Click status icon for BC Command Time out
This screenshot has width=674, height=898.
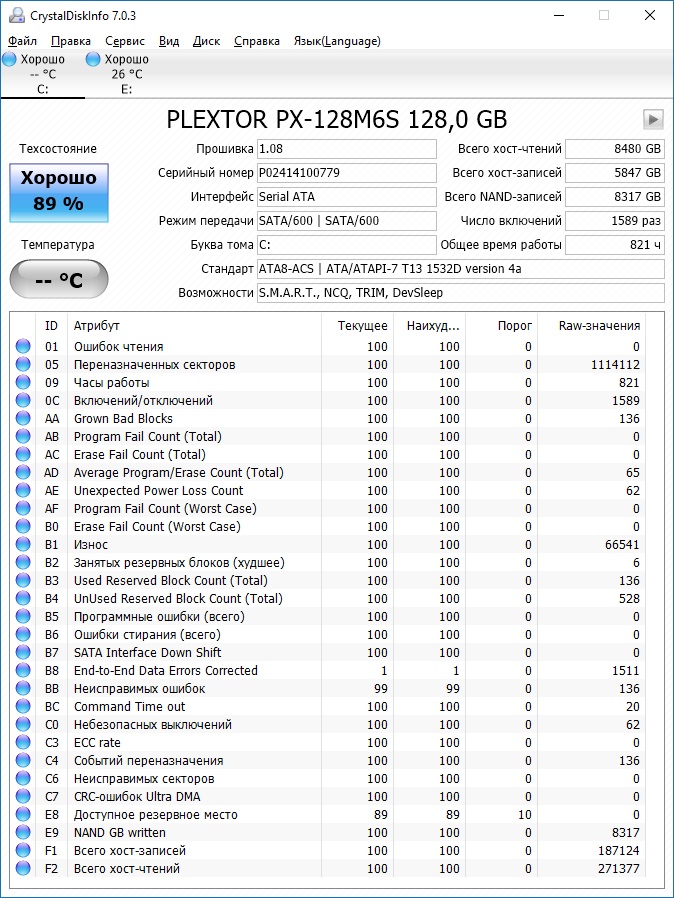pos(23,706)
